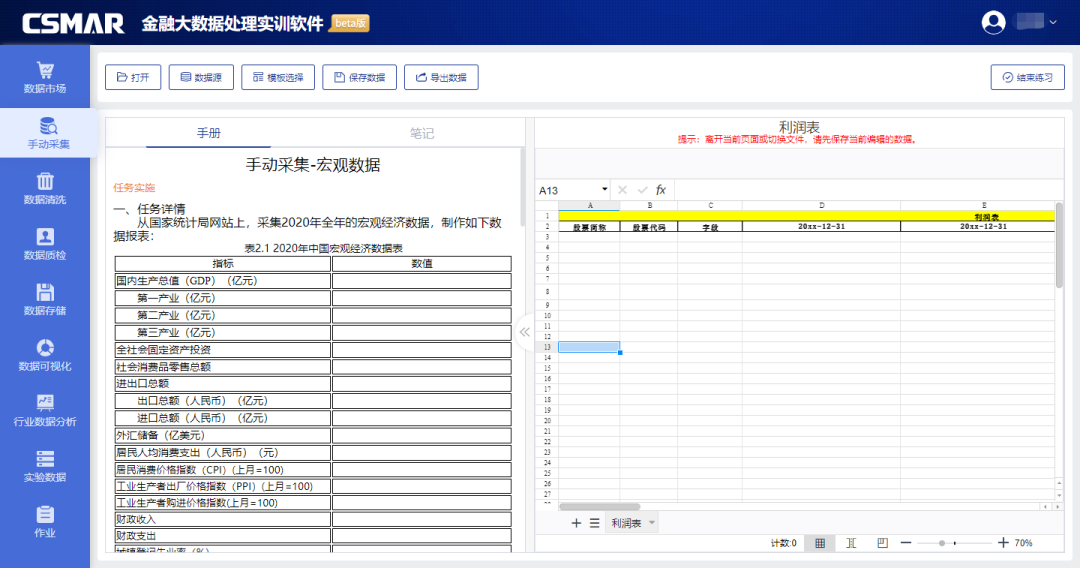Click the fx insert function icon
Viewport: 1080px width, 568px height.
tap(661, 190)
